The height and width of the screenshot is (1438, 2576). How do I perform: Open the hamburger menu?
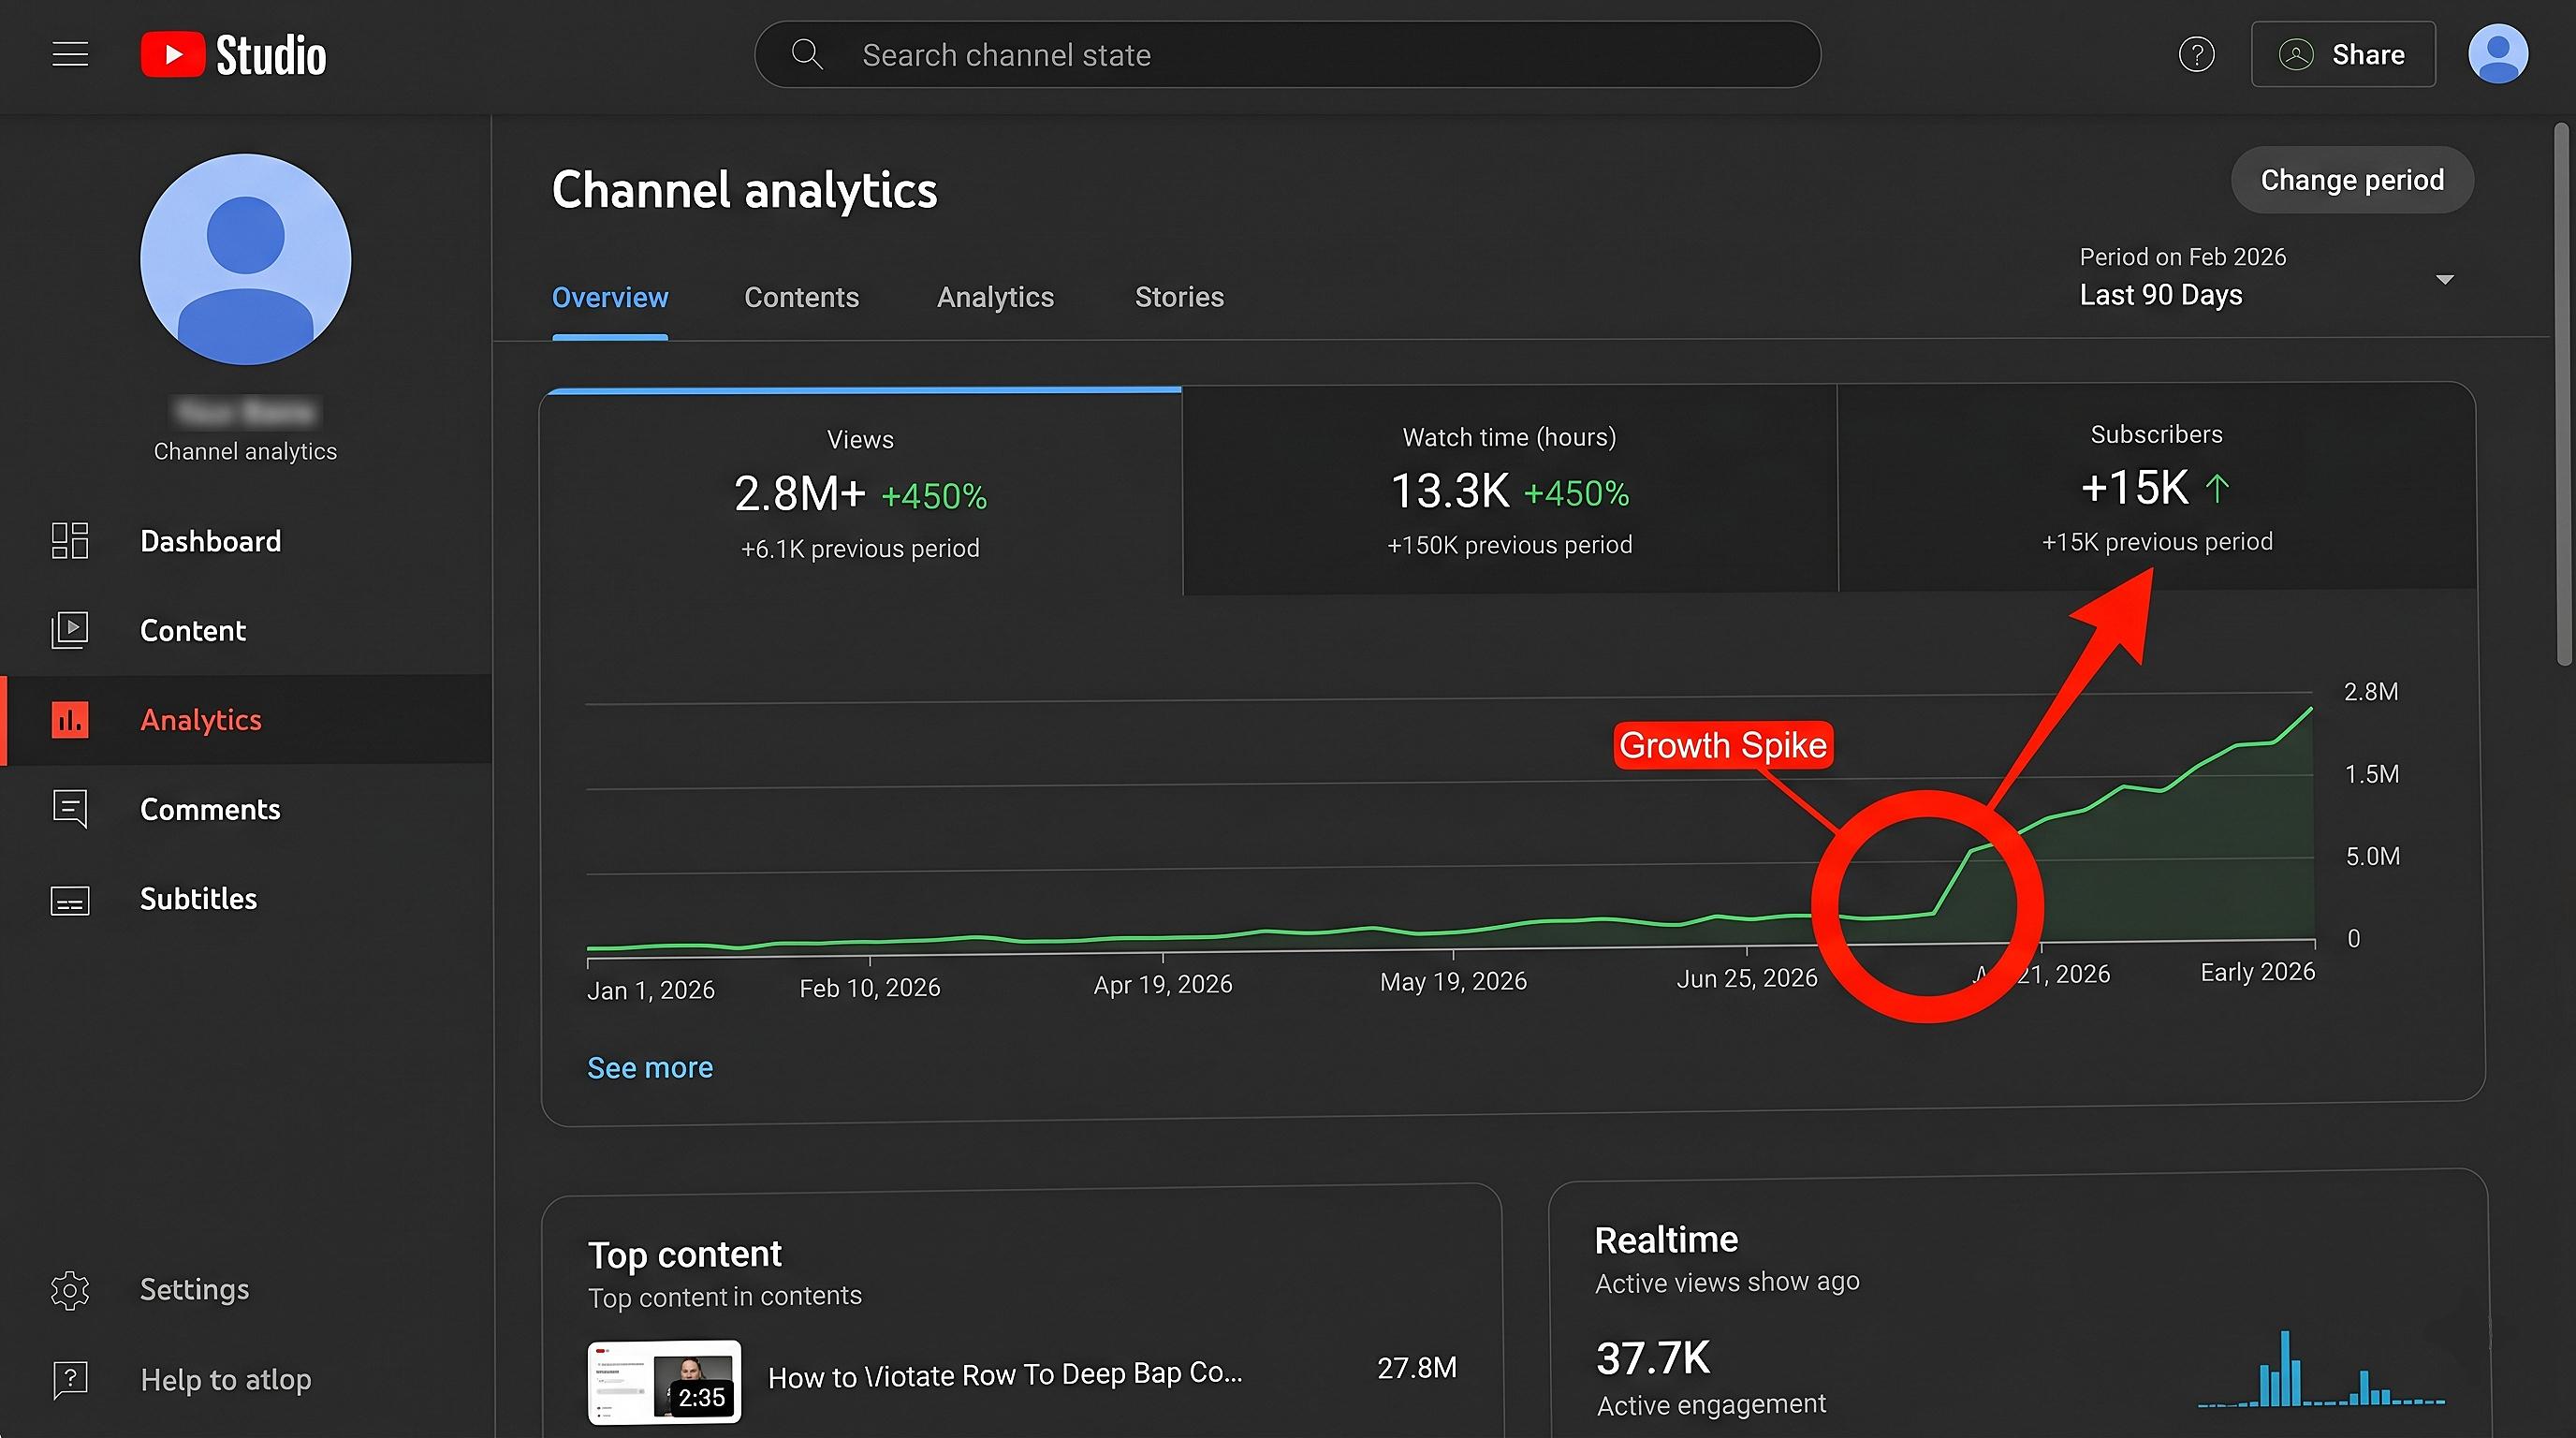(x=70, y=54)
